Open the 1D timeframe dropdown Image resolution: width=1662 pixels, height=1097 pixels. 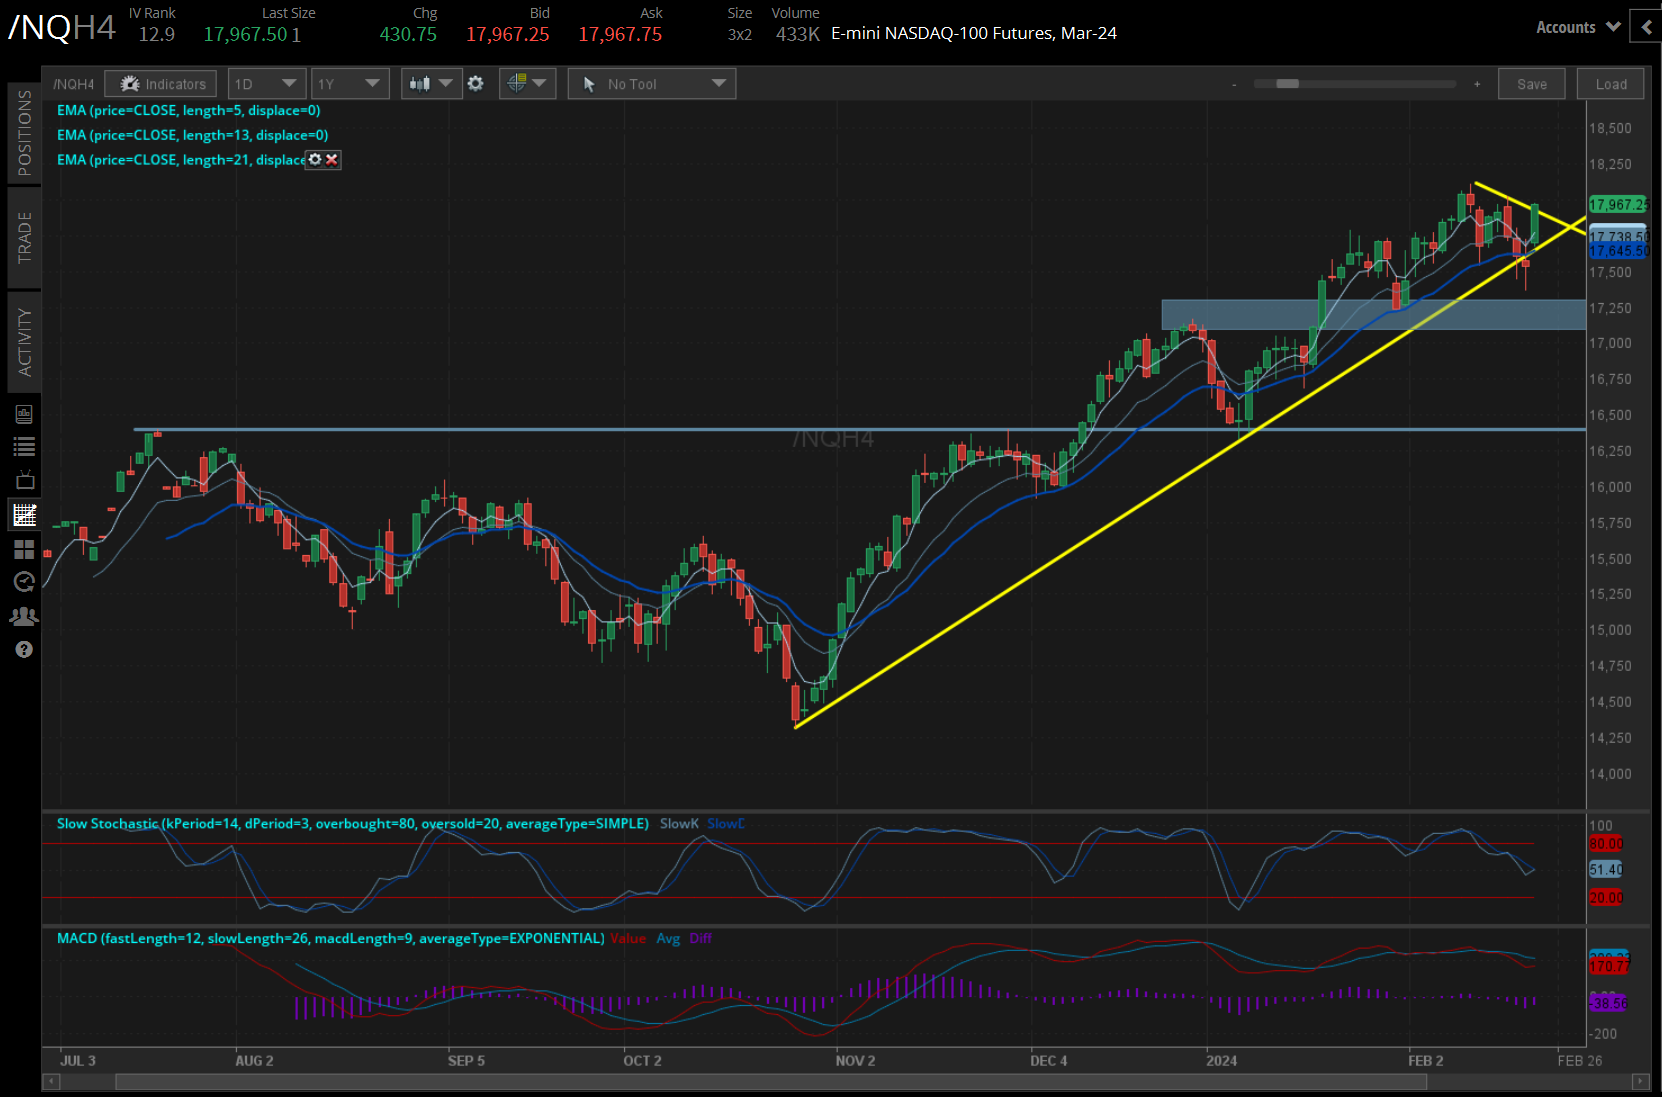coord(266,83)
